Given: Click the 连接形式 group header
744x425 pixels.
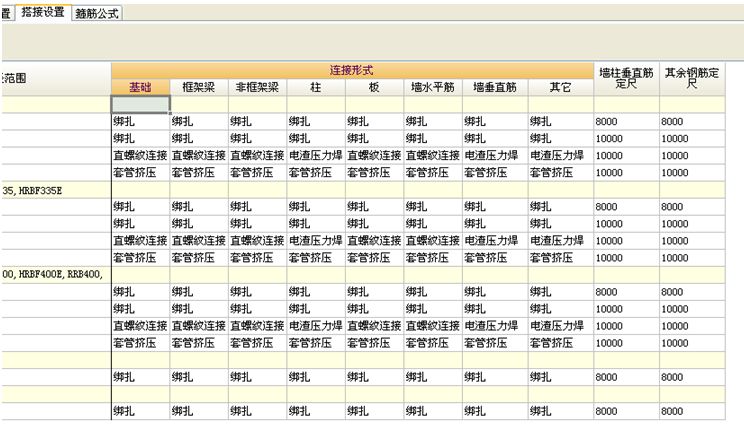Looking at the screenshot, I should coord(352,71).
